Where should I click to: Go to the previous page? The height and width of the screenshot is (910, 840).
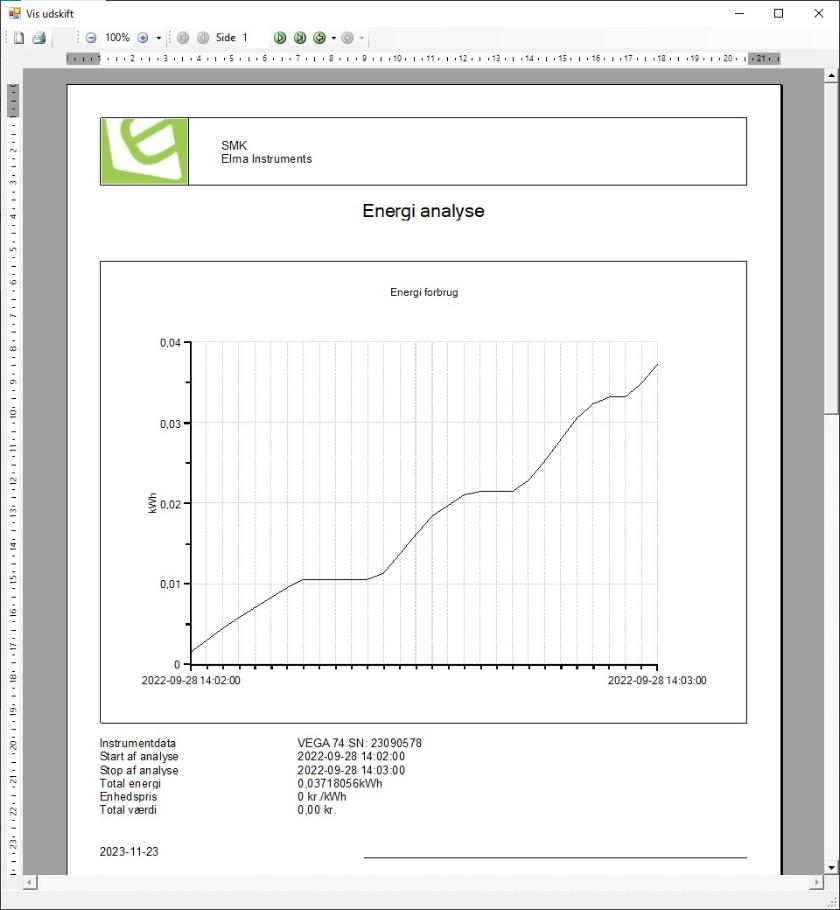203,38
